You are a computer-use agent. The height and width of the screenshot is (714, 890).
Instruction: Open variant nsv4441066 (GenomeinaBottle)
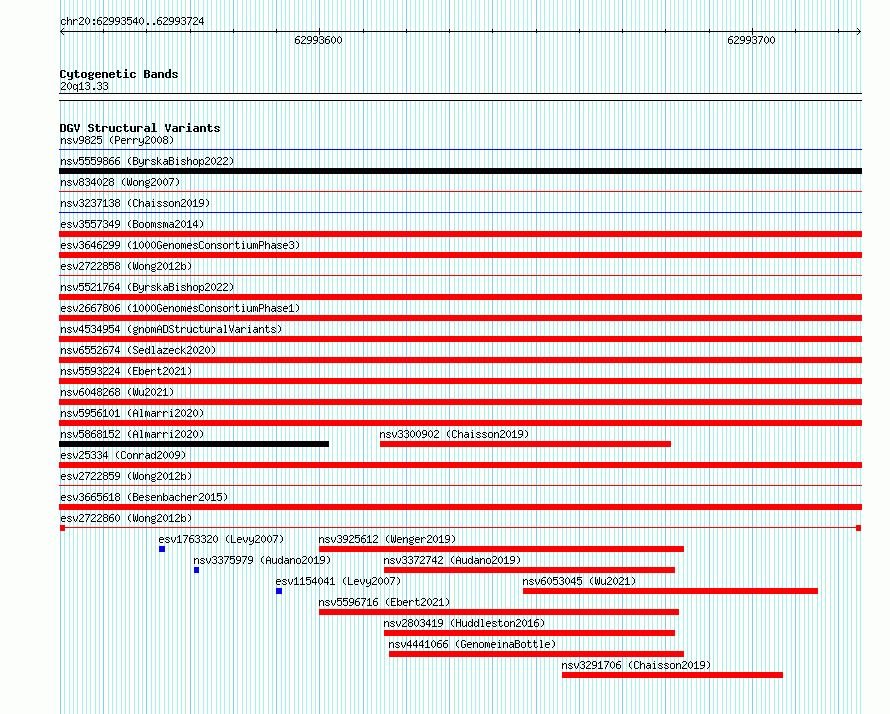pyautogui.click(x=472, y=644)
